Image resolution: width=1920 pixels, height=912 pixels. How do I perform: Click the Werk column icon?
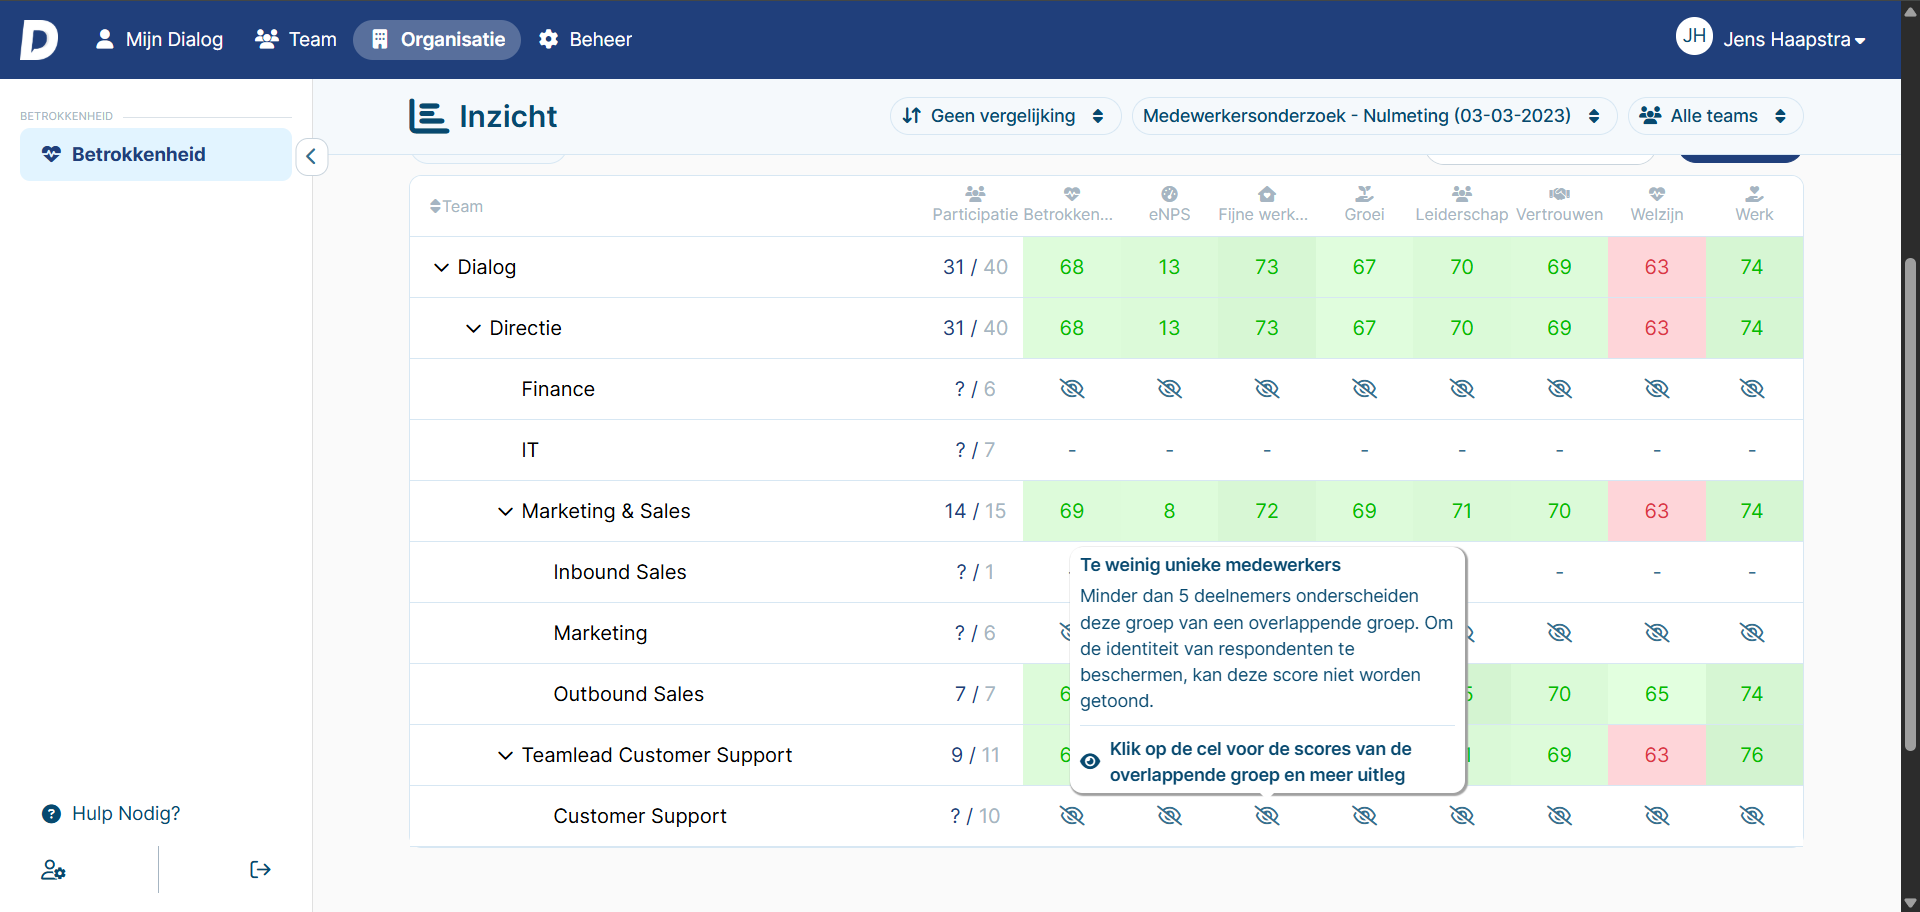[x=1754, y=193]
